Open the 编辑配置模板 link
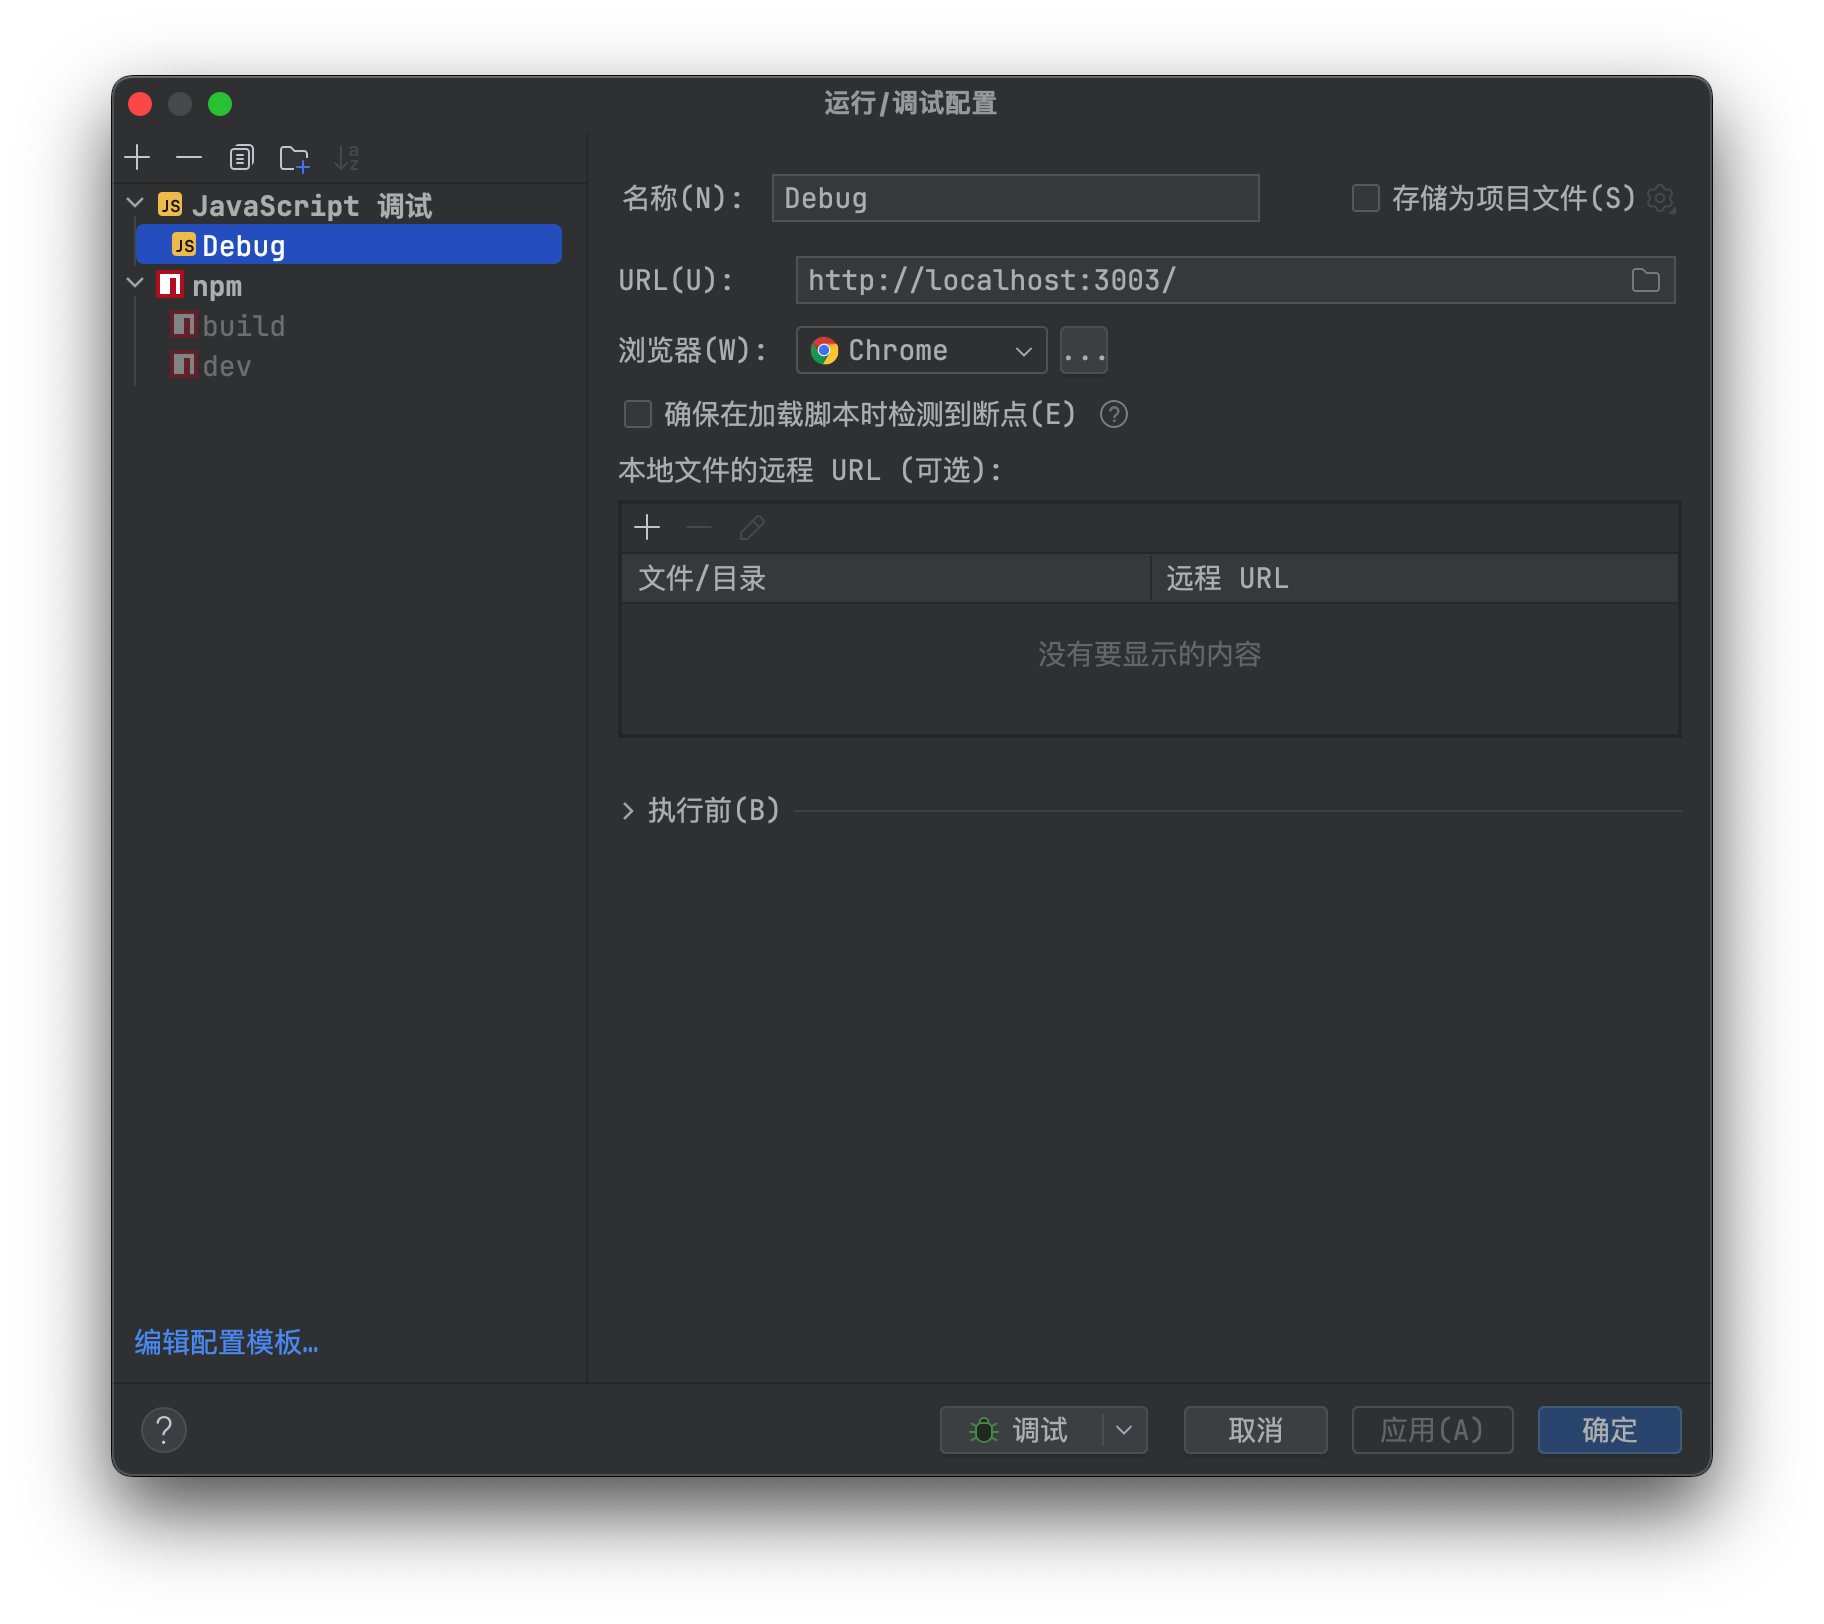Image resolution: width=1824 pixels, height=1624 pixels. click(226, 1342)
